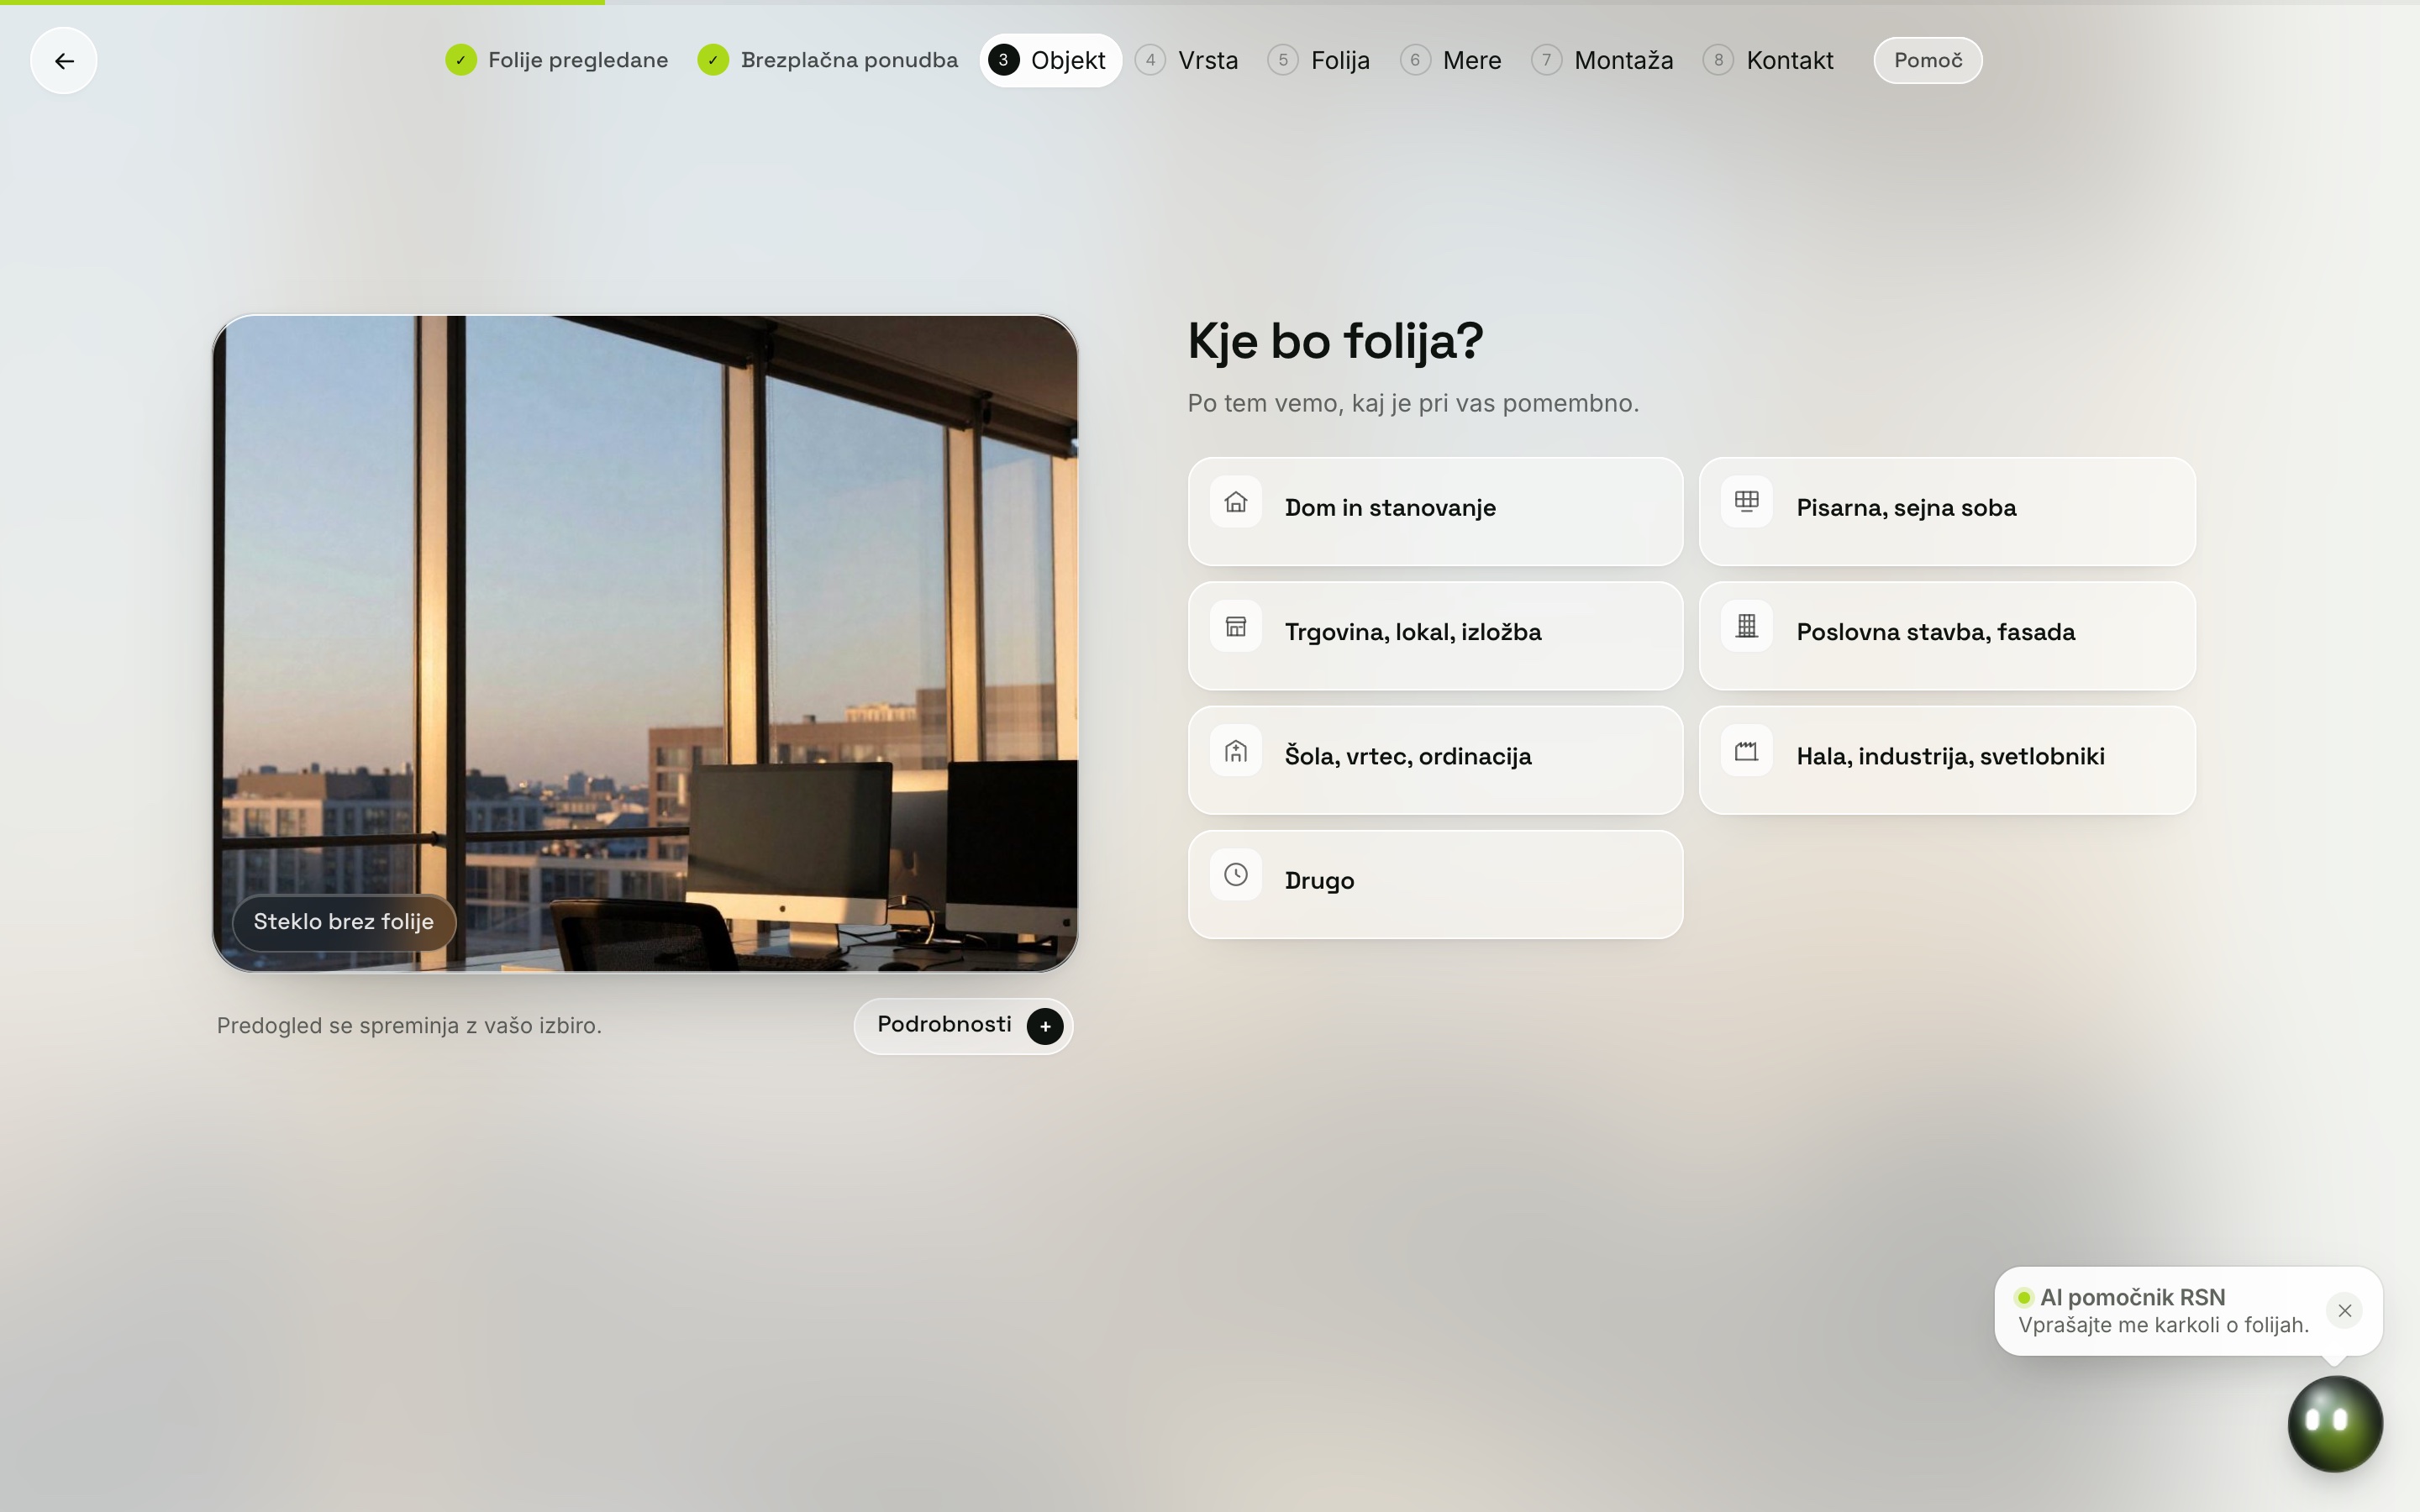This screenshot has height=1512, width=2420.
Task: Close the AI pomočnik RSN tooltip
Action: click(x=2344, y=1310)
